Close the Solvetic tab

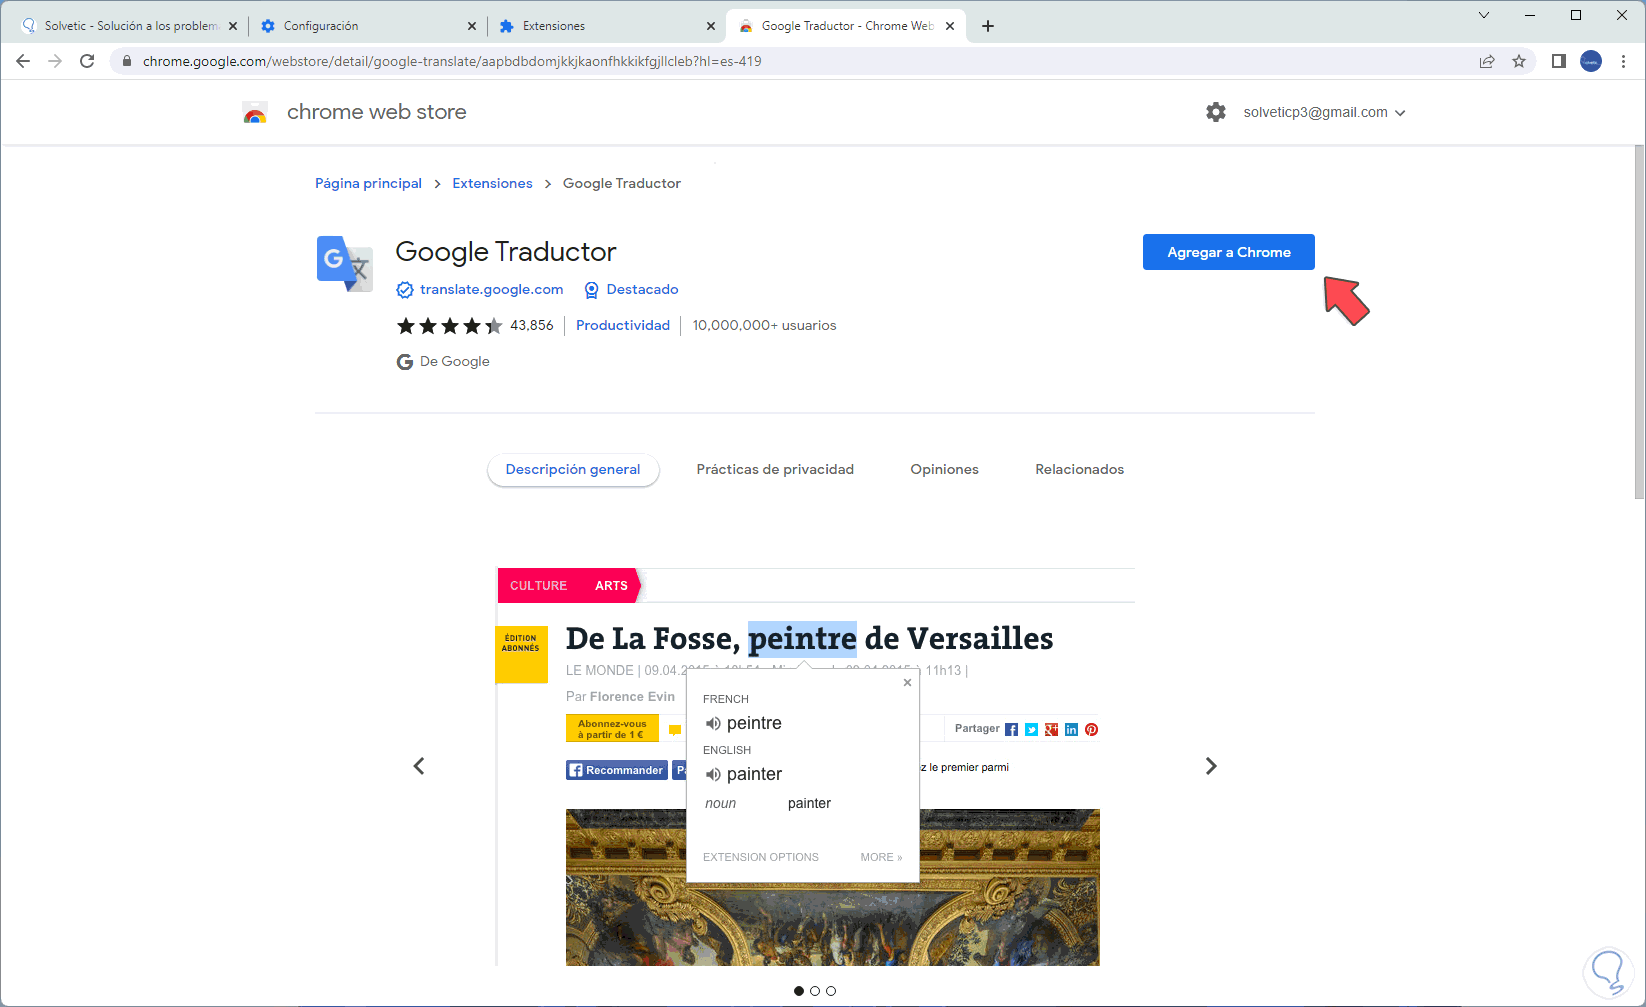pos(233,26)
